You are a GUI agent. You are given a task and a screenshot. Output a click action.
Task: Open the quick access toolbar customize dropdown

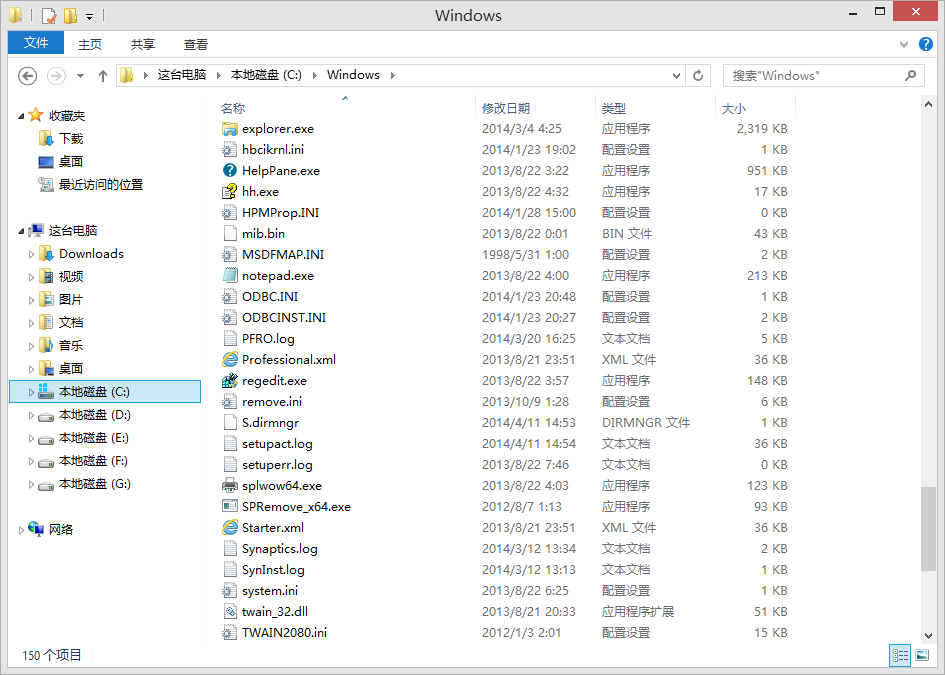pos(89,17)
